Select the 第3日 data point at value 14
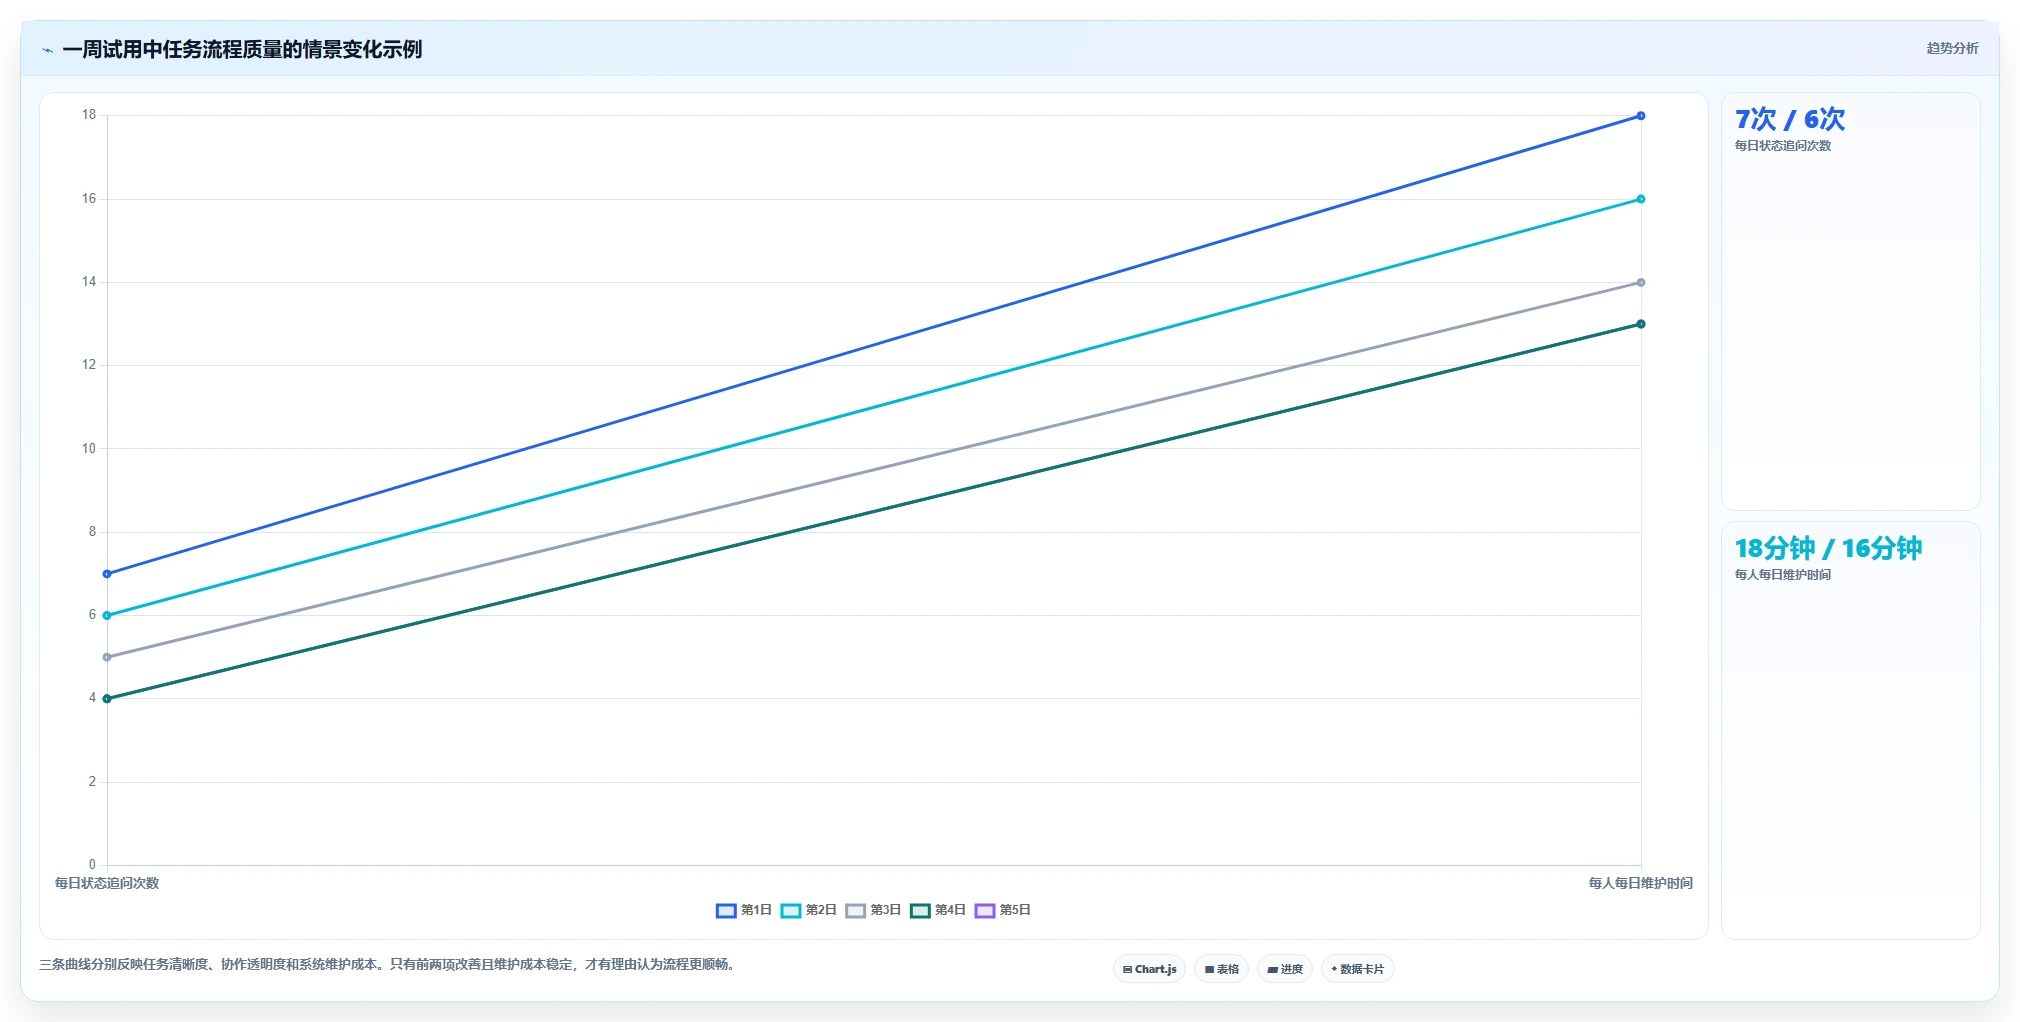This screenshot has width=2020, height=1022. [1641, 283]
